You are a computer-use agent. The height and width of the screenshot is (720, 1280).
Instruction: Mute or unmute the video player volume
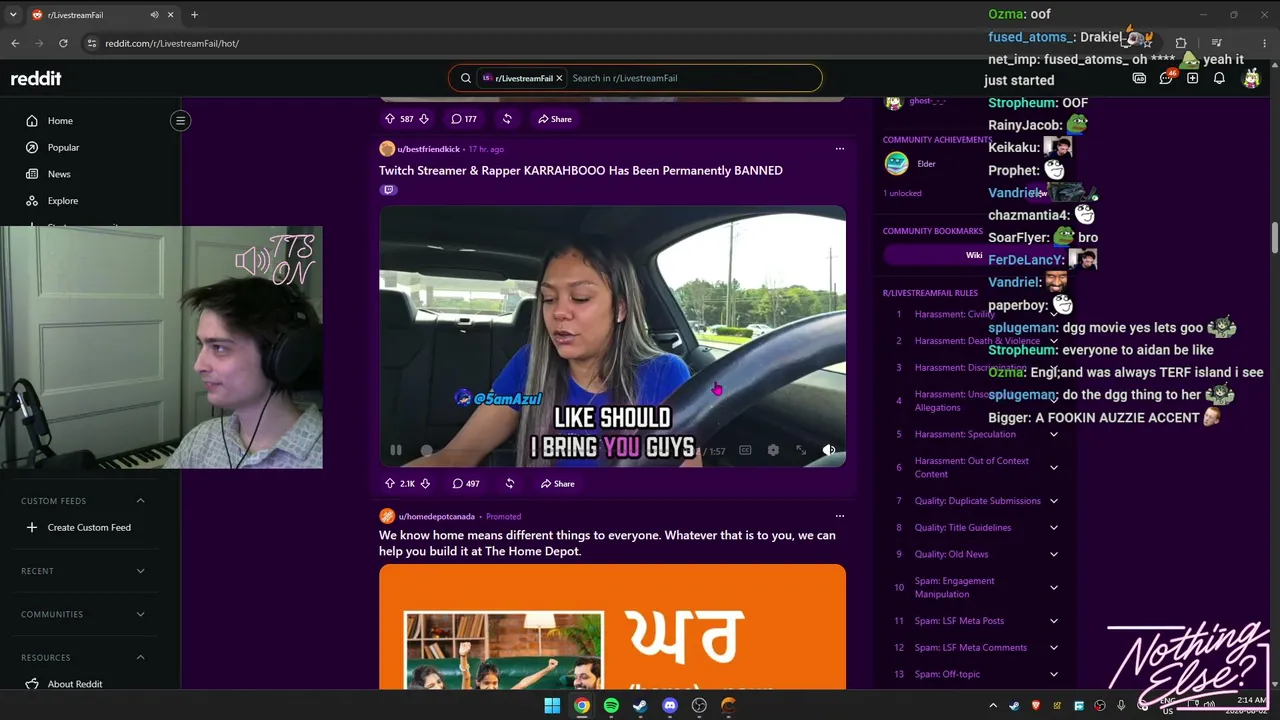[829, 451]
